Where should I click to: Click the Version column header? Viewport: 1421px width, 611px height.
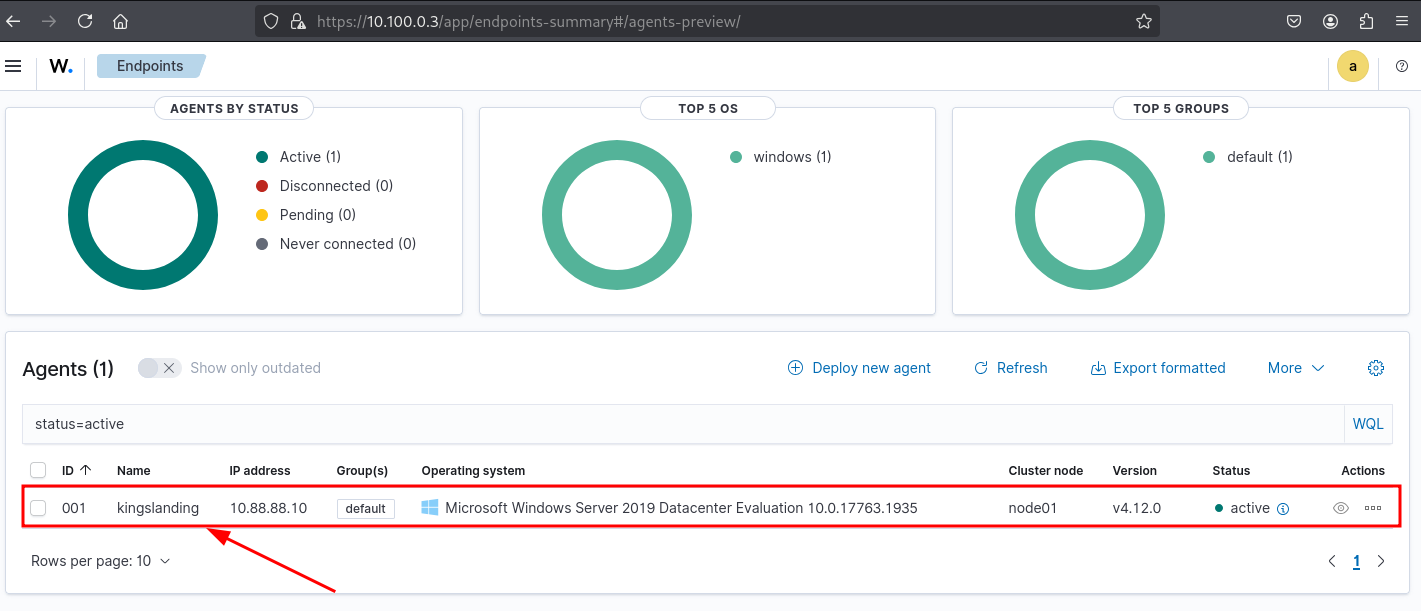(x=1135, y=470)
